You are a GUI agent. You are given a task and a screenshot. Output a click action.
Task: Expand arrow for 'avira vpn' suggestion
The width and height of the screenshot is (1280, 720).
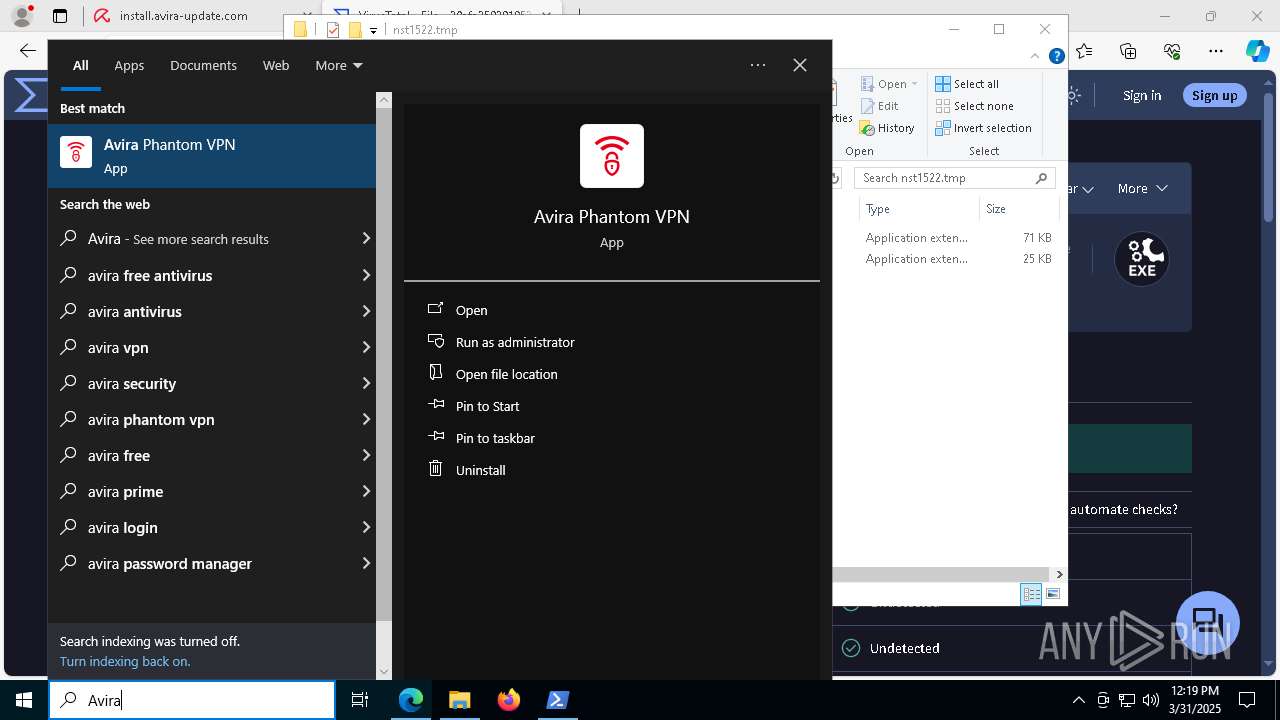pyautogui.click(x=366, y=347)
